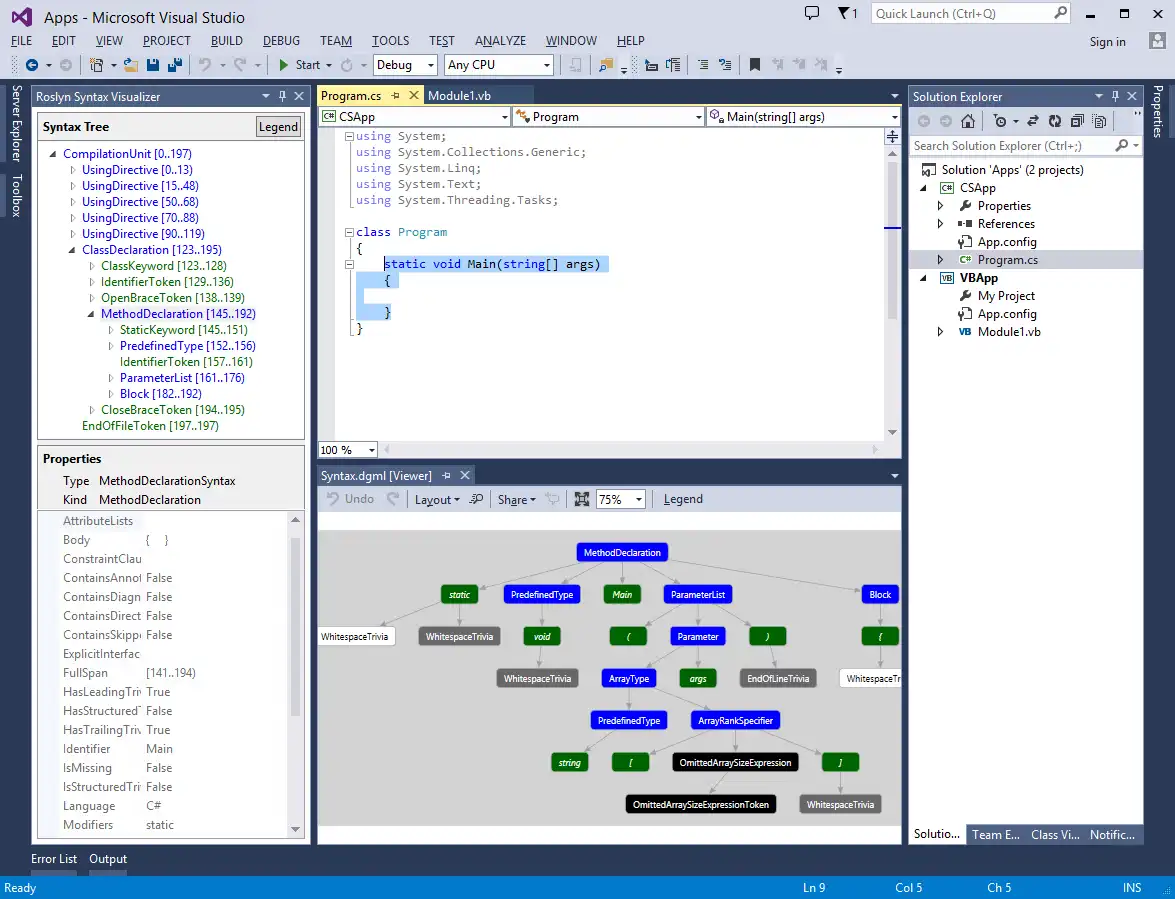Click Collapse All icon in Solution Explorer

[x=1077, y=121]
